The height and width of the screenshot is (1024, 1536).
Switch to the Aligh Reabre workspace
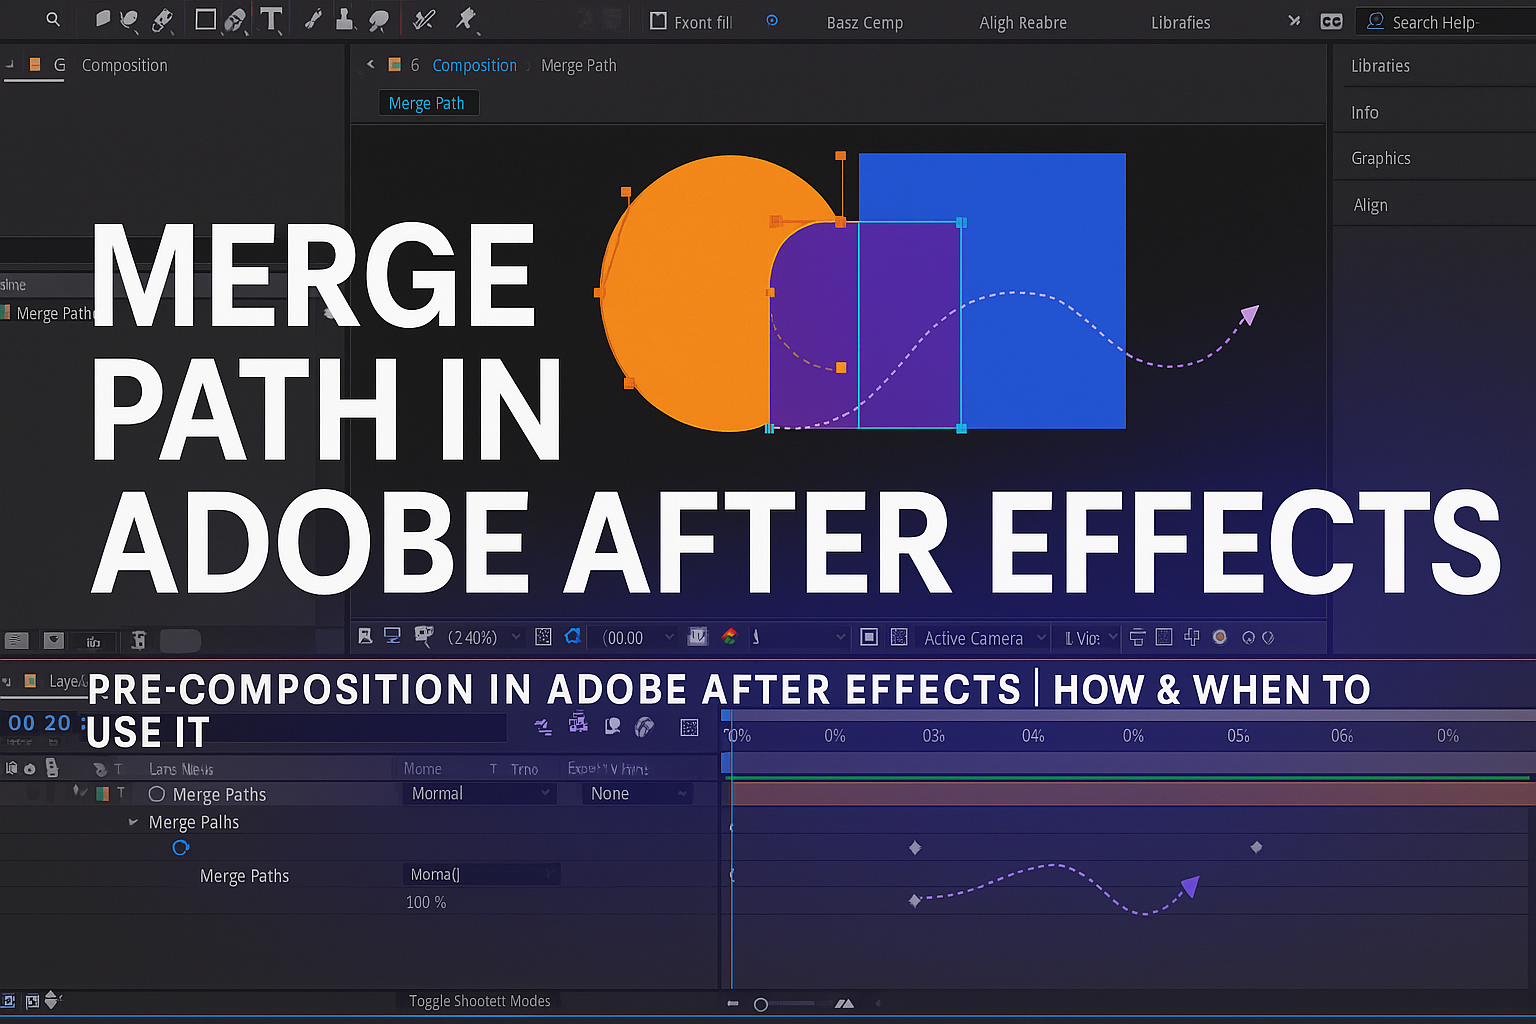click(x=1023, y=22)
